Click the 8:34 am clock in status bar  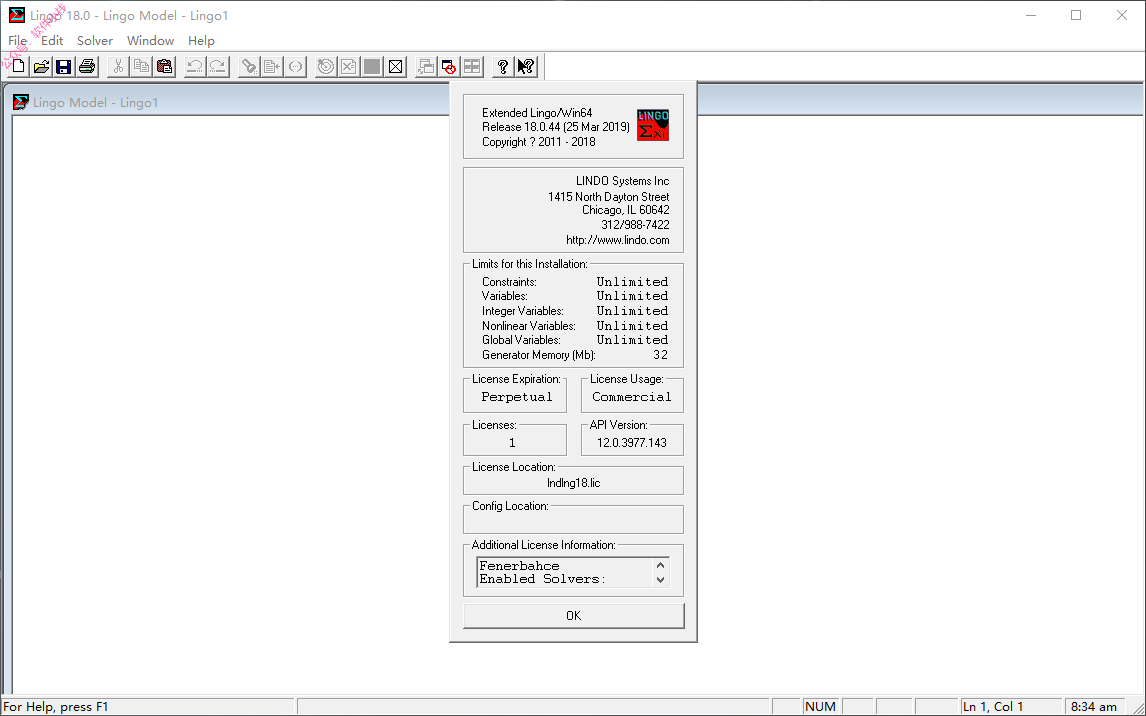point(1093,707)
